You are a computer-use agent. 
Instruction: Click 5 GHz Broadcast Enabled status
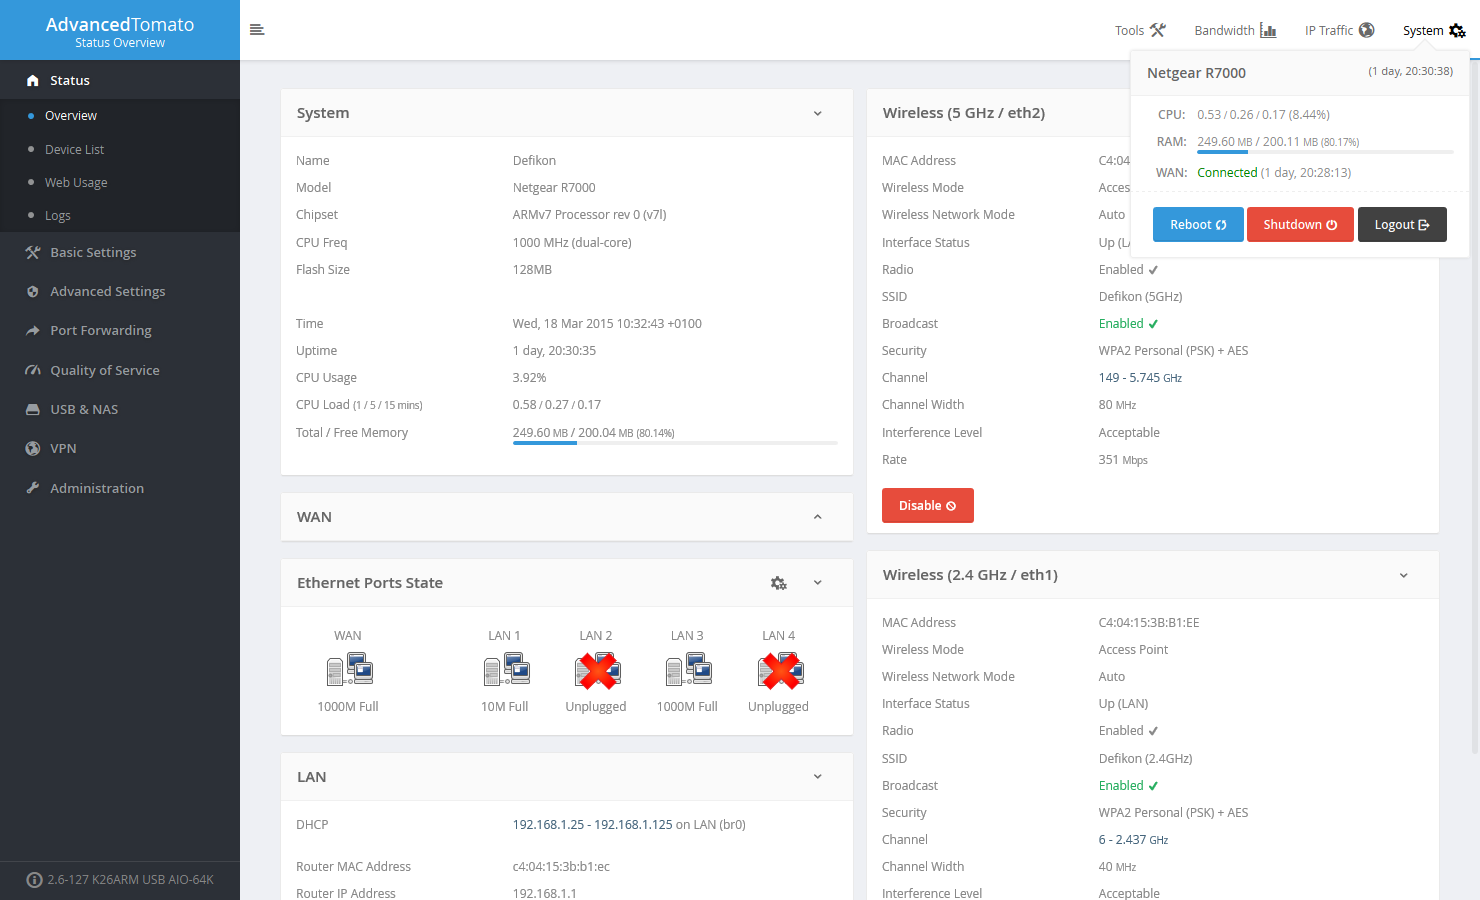(x=1128, y=324)
